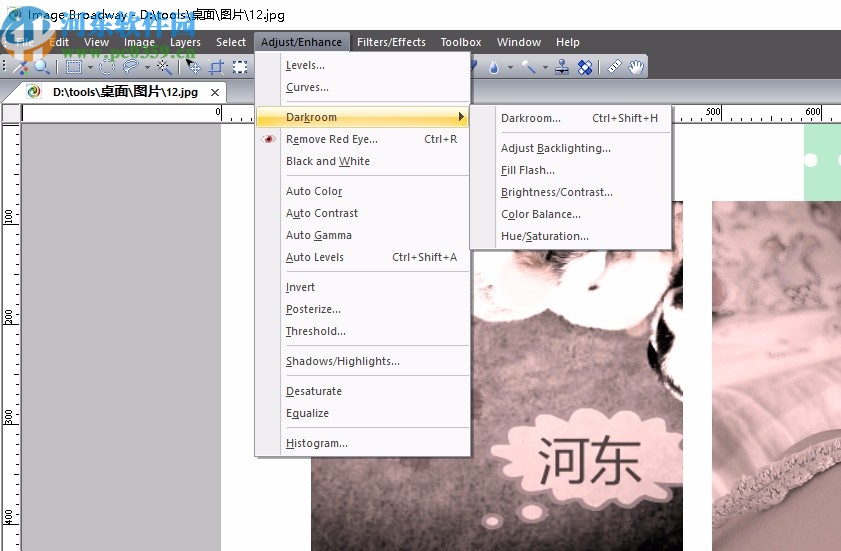This screenshot has width=841, height=551.
Task: Apply Auto Color
Action: pyautogui.click(x=363, y=191)
